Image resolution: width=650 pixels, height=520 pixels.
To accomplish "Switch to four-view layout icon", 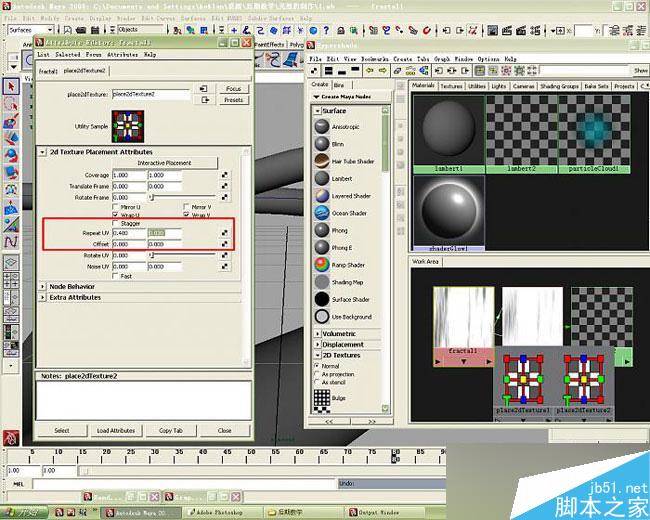I will [x=11, y=280].
